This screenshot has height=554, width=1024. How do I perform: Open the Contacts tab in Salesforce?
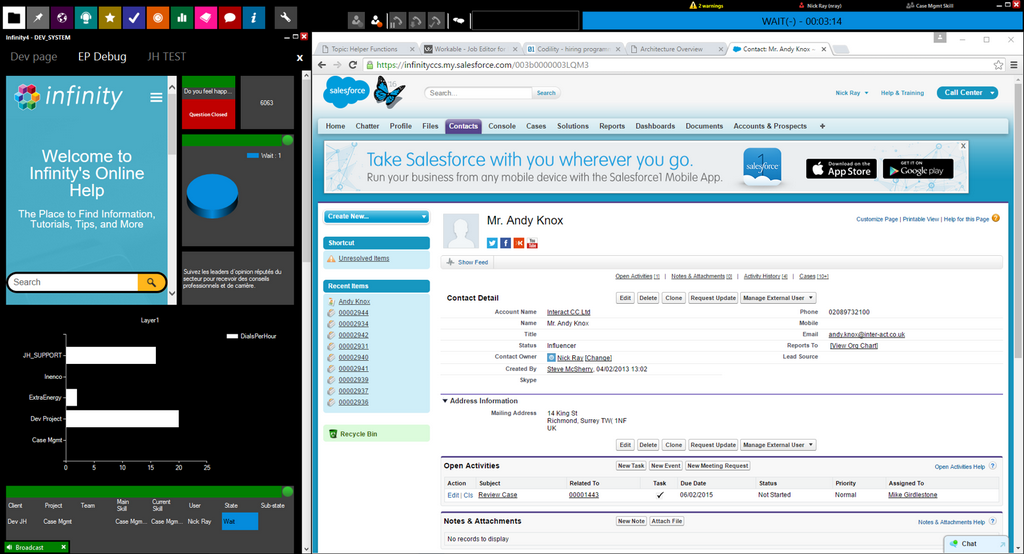pos(463,126)
